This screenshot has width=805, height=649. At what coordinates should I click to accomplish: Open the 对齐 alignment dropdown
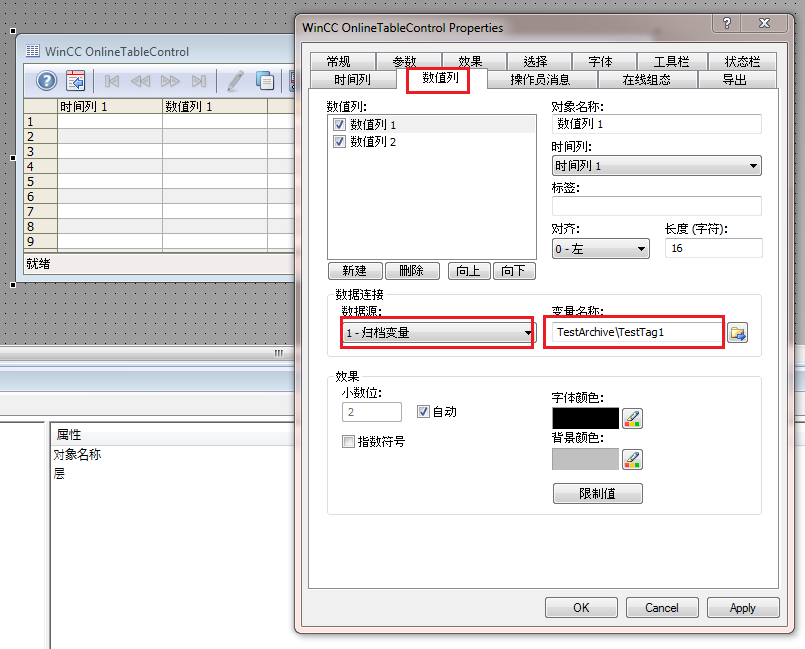click(600, 249)
